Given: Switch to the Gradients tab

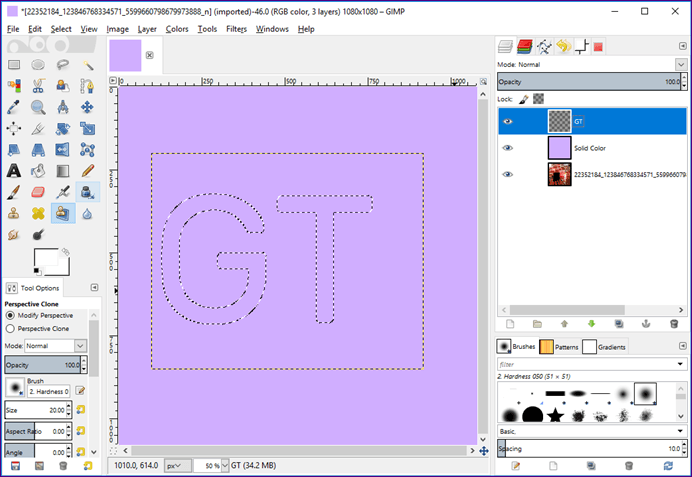Looking at the screenshot, I should pyautogui.click(x=604, y=347).
